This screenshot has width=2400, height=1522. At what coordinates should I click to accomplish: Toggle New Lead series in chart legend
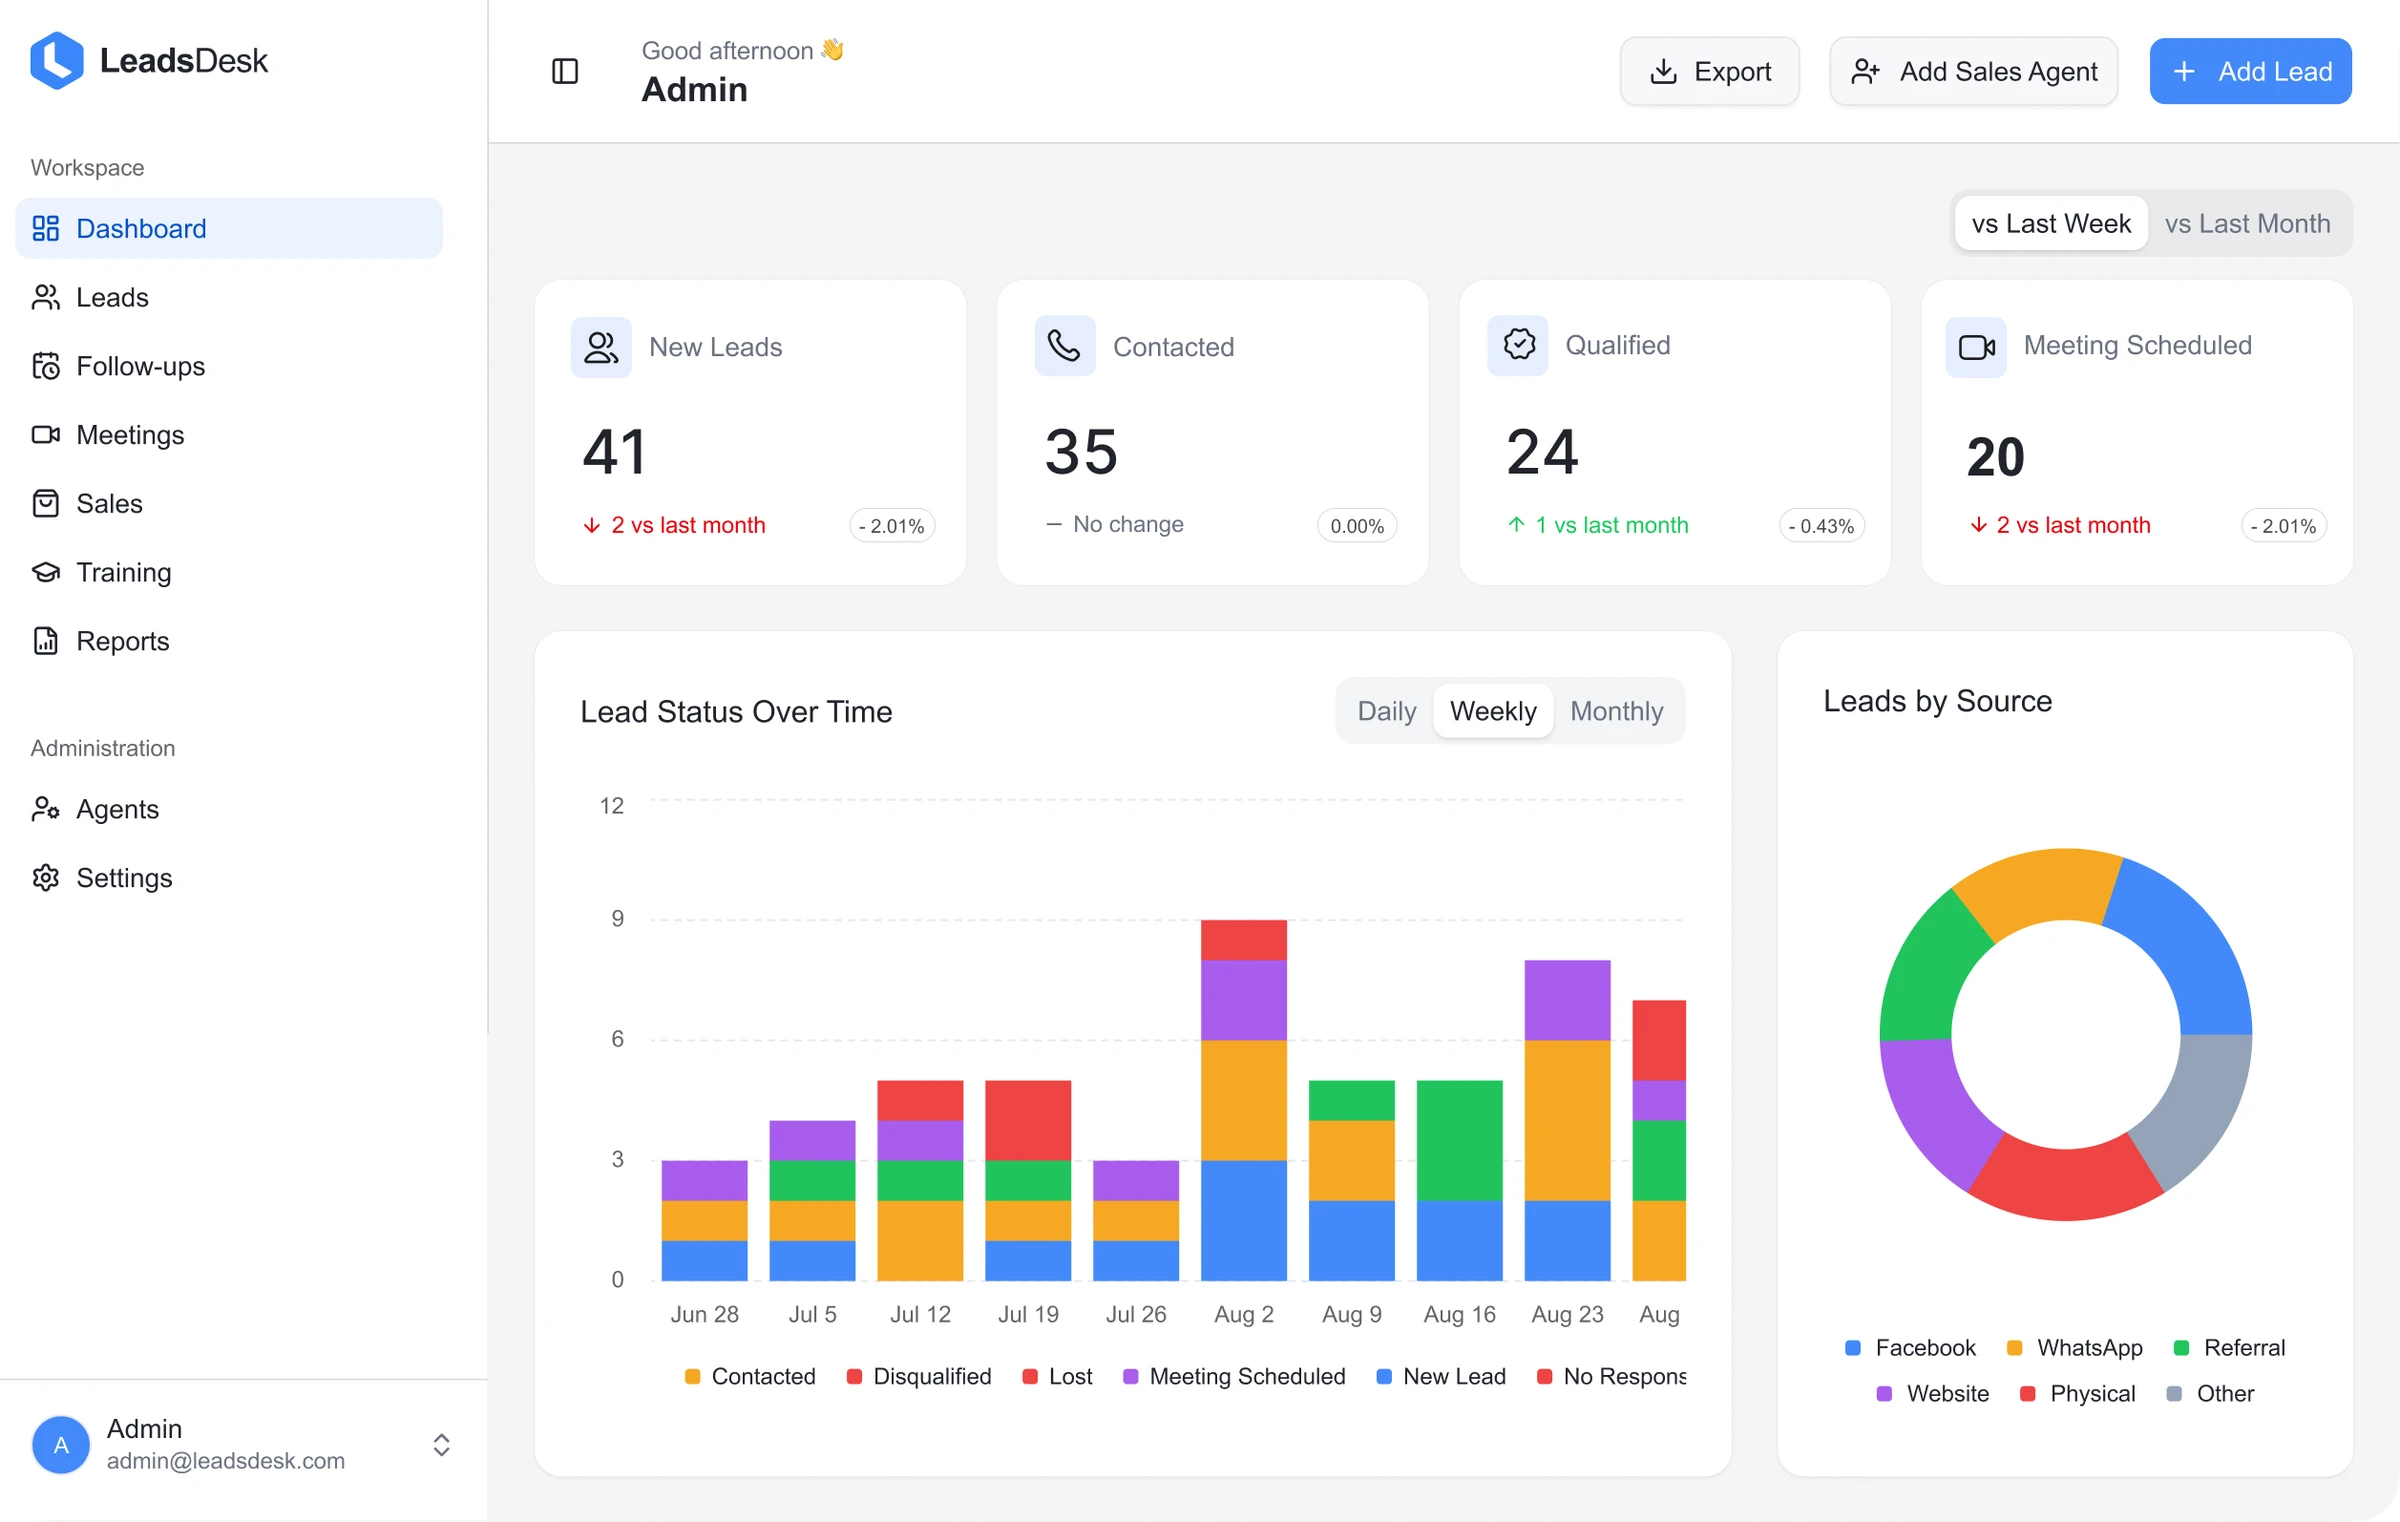click(x=1441, y=1376)
